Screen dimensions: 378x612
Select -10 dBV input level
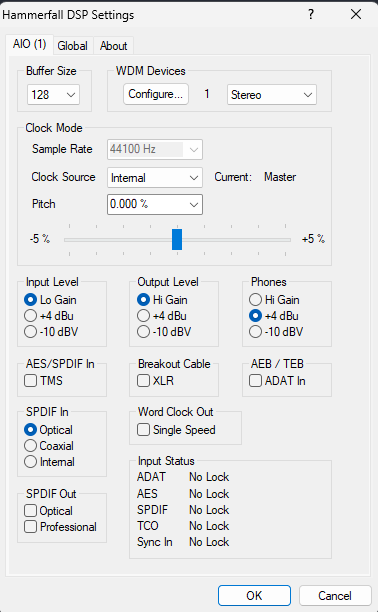51,332
